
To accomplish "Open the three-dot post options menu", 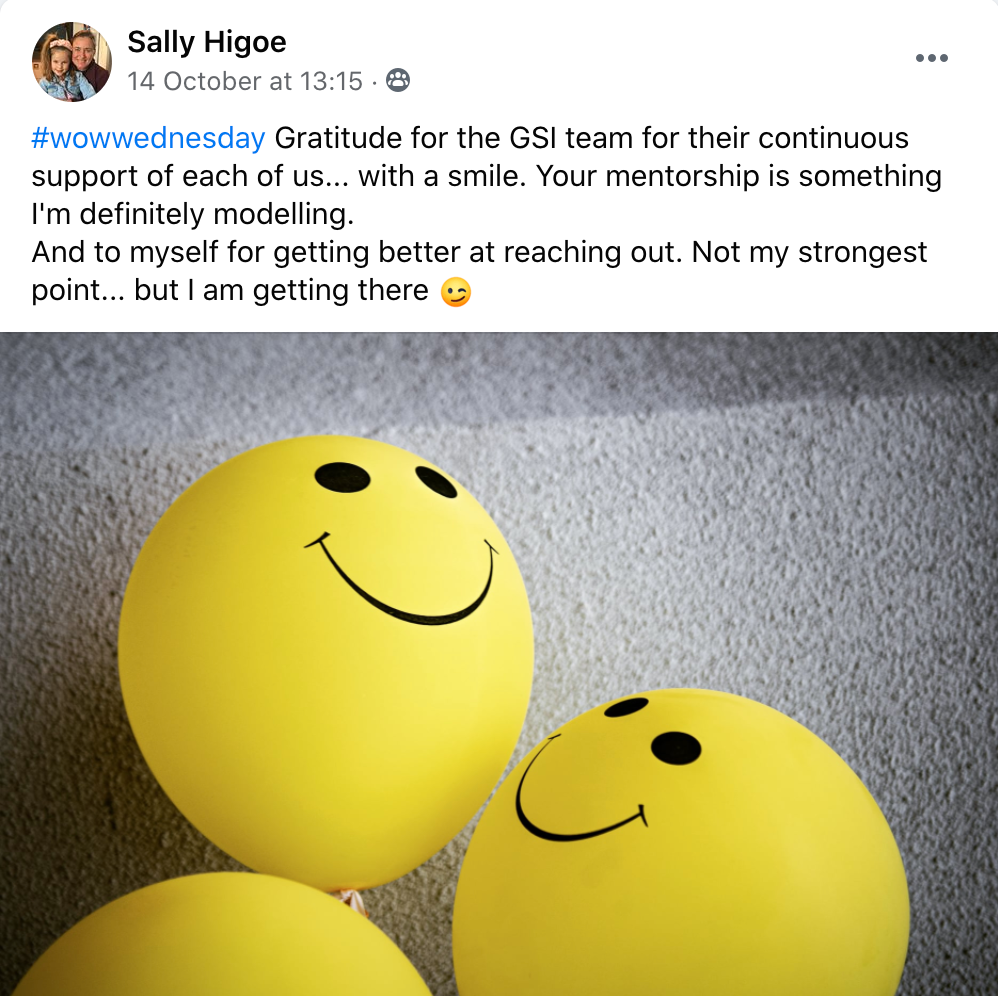I will [932, 58].
